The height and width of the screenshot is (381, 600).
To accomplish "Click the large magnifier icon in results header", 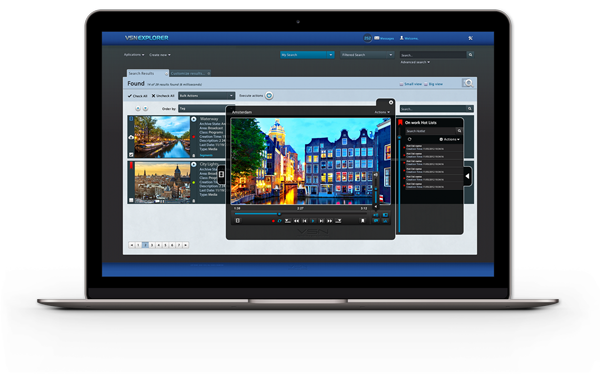I will pos(468,83).
